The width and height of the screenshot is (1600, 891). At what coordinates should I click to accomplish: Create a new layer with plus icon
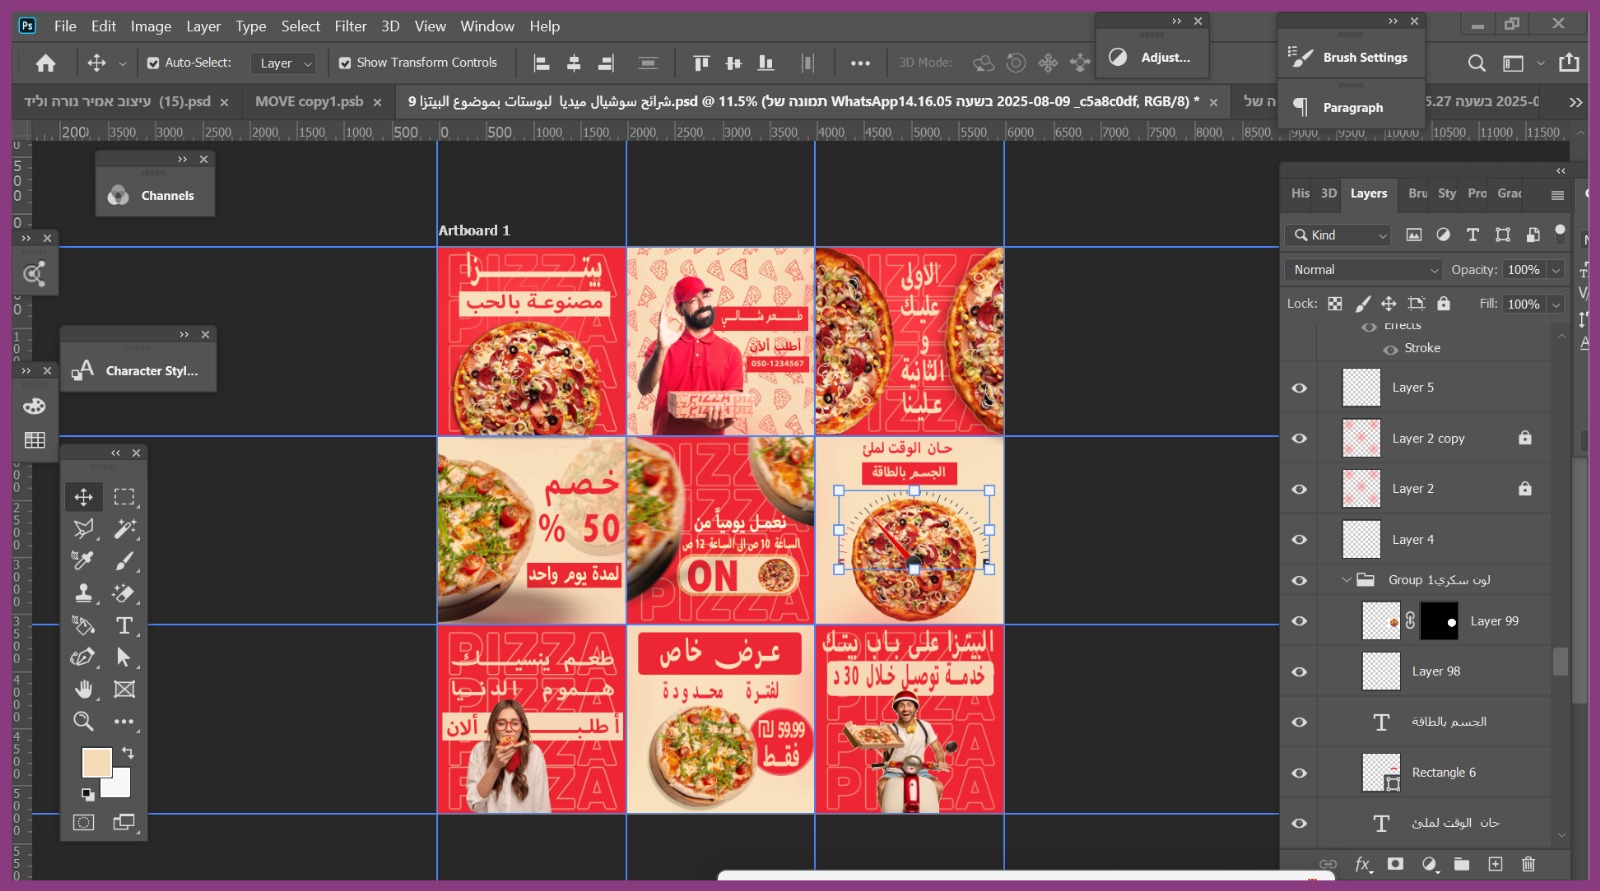[1495, 864]
